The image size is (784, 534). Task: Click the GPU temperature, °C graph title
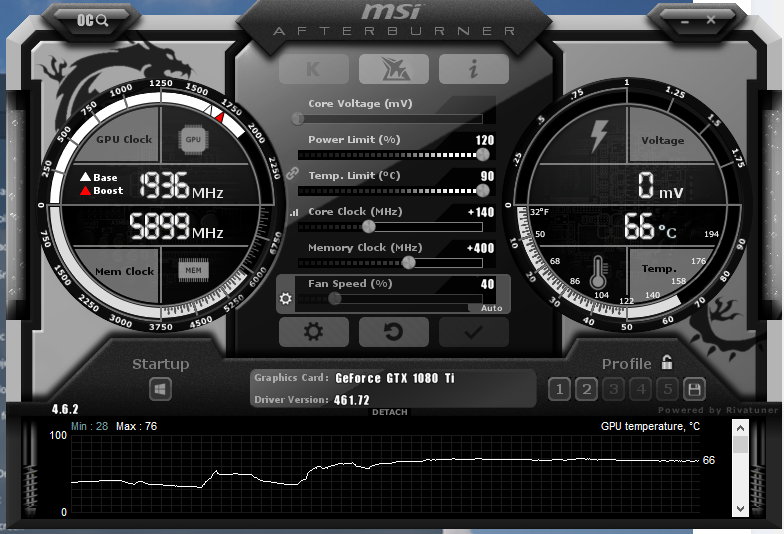coord(650,426)
